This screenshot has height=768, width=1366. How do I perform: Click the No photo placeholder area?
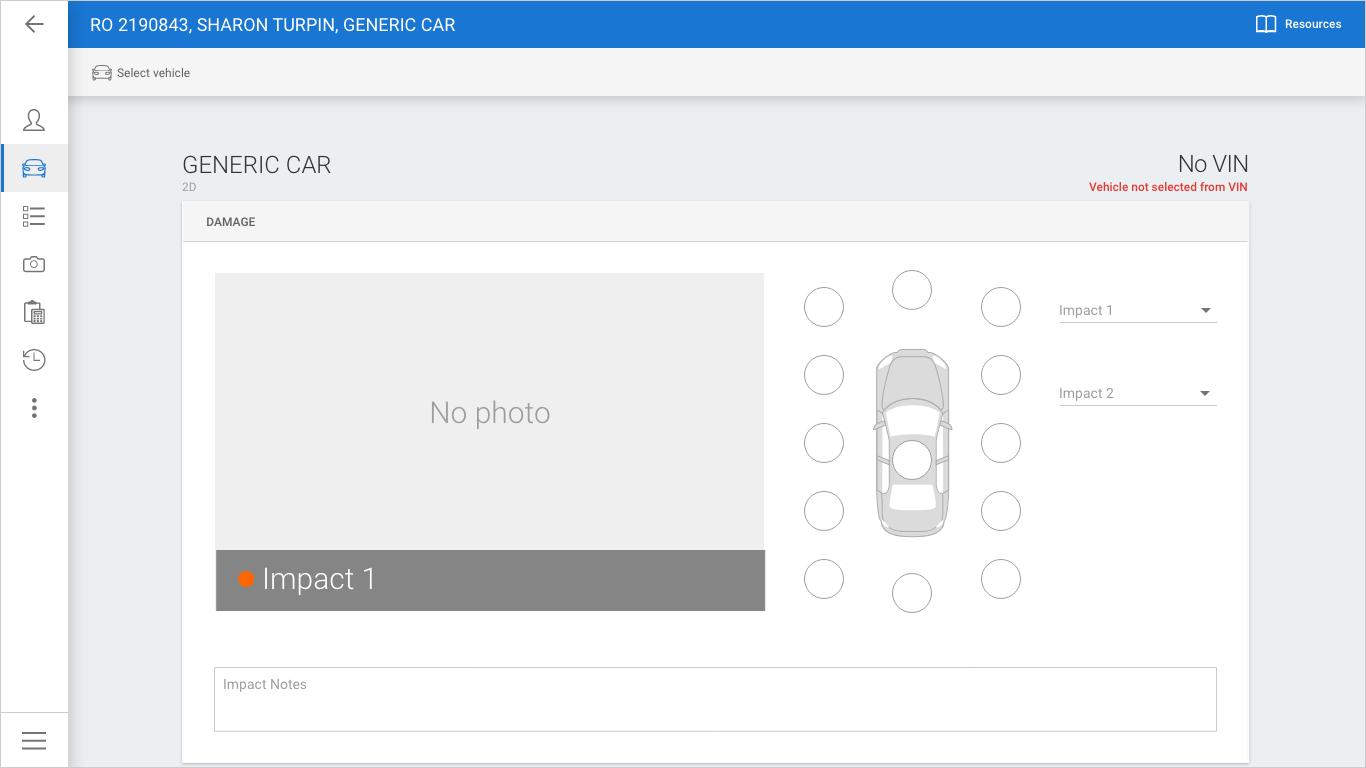coord(490,412)
